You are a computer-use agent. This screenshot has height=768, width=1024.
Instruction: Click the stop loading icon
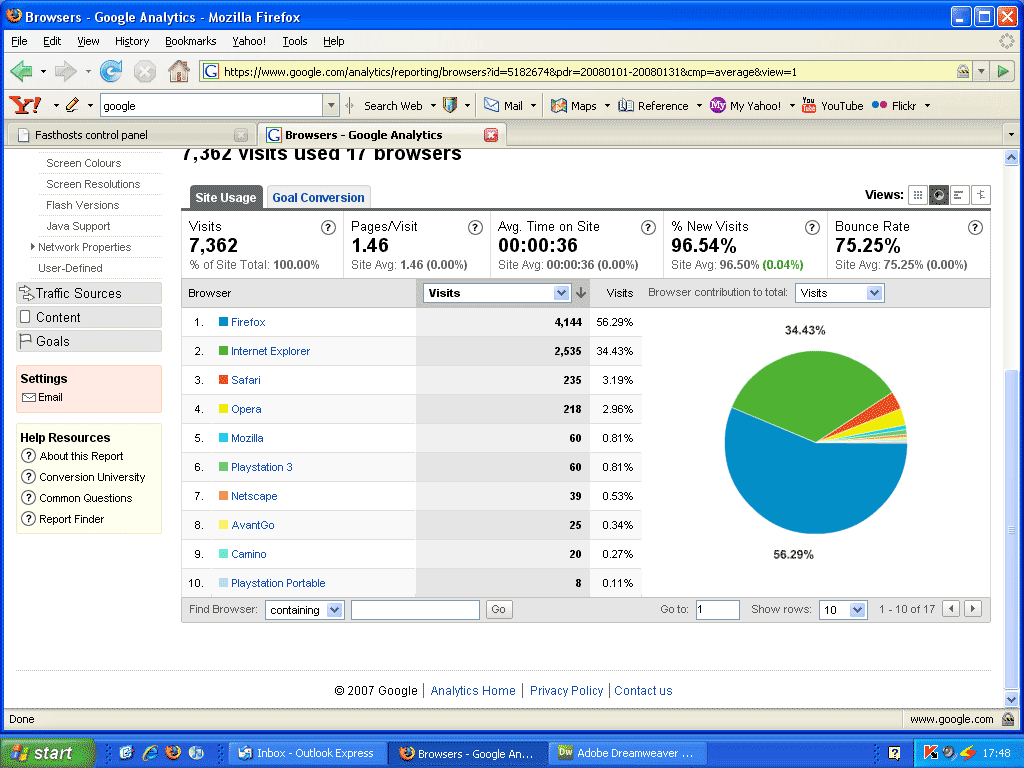click(x=144, y=71)
